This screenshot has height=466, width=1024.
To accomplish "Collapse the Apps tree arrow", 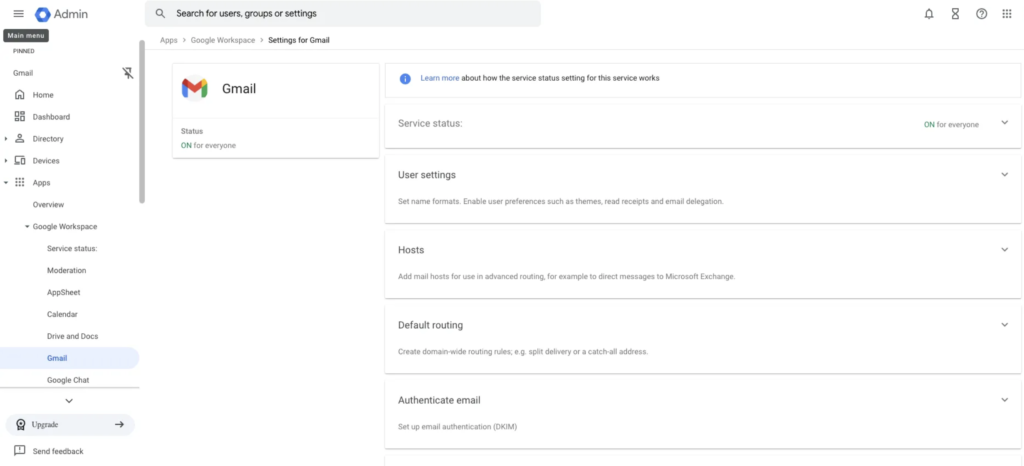I will tap(6, 183).
